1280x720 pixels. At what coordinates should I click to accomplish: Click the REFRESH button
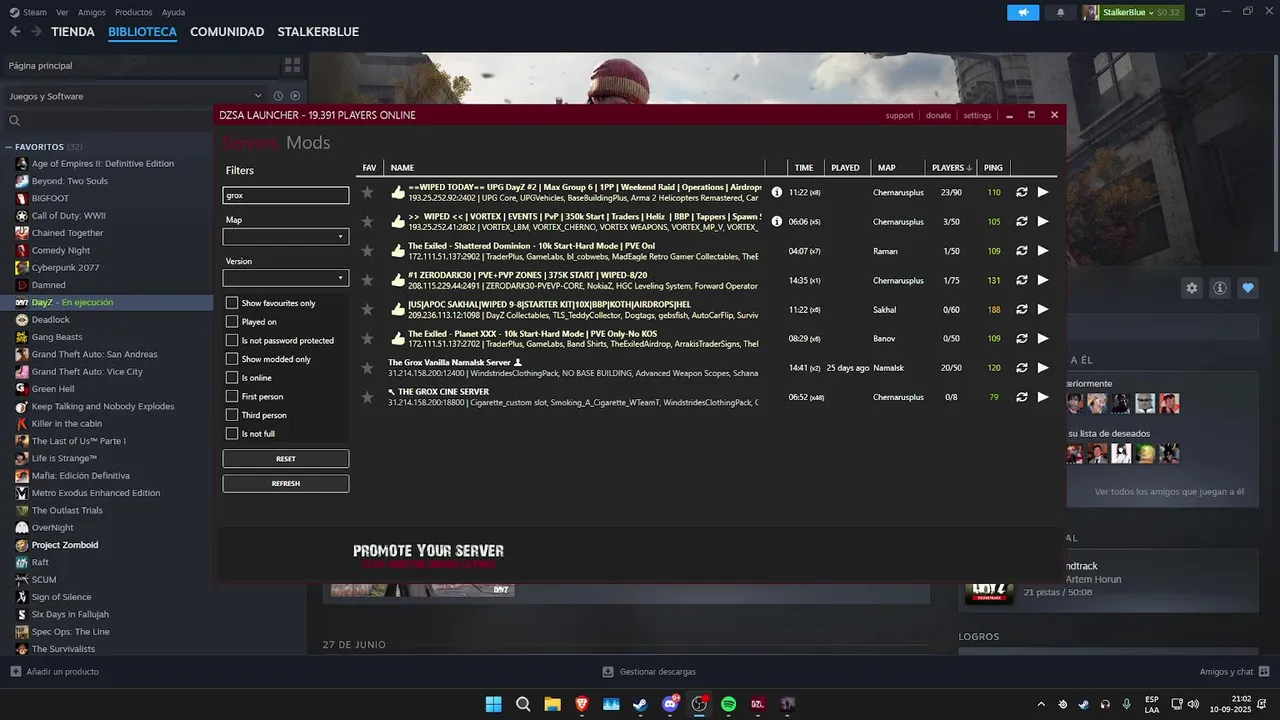point(285,484)
